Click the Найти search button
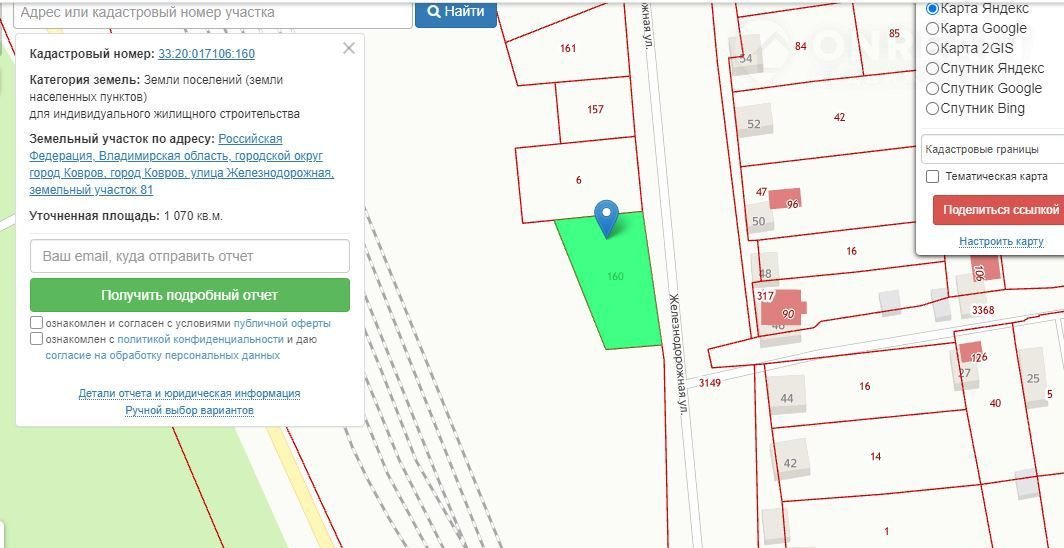This screenshot has width=1064, height=548. 456,12
